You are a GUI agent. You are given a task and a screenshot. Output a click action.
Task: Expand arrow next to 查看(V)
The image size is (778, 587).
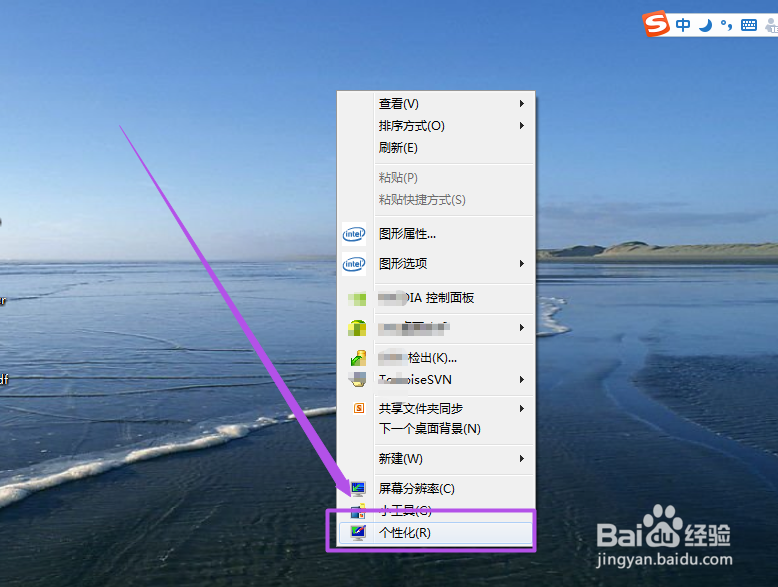[521, 104]
